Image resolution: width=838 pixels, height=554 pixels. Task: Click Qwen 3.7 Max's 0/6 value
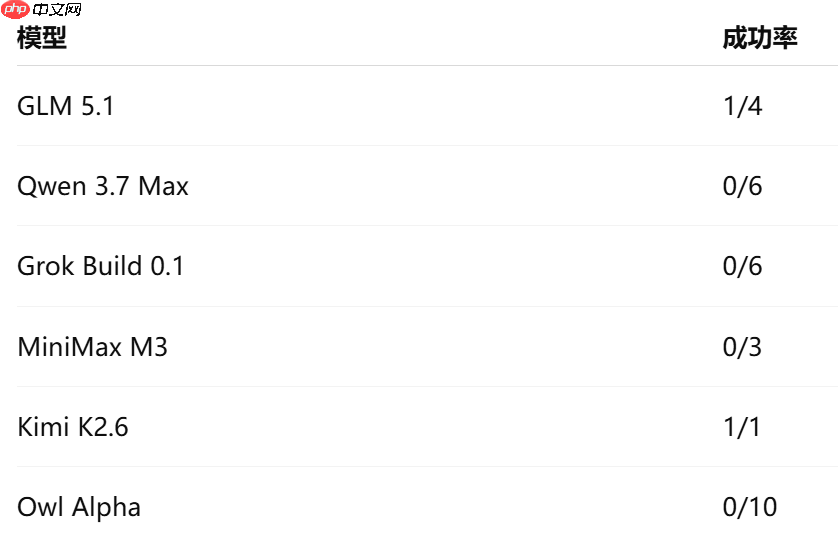coord(742,186)
